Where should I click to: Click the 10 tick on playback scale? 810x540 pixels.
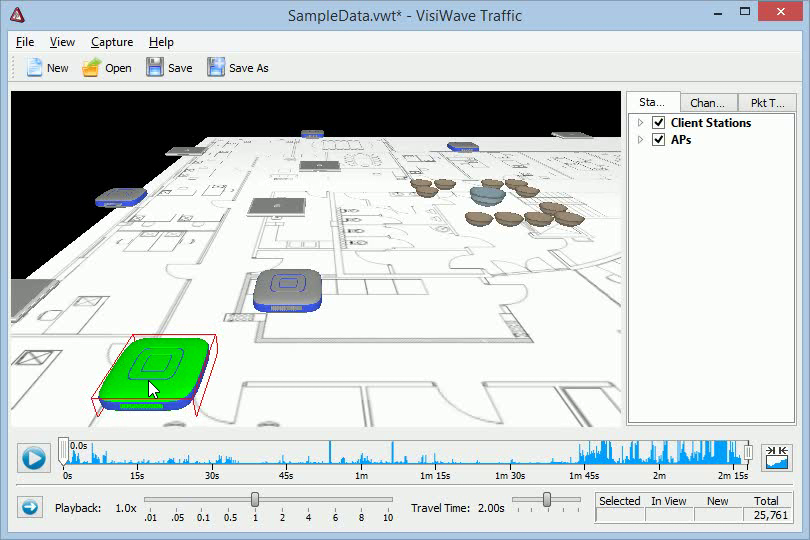388,517
